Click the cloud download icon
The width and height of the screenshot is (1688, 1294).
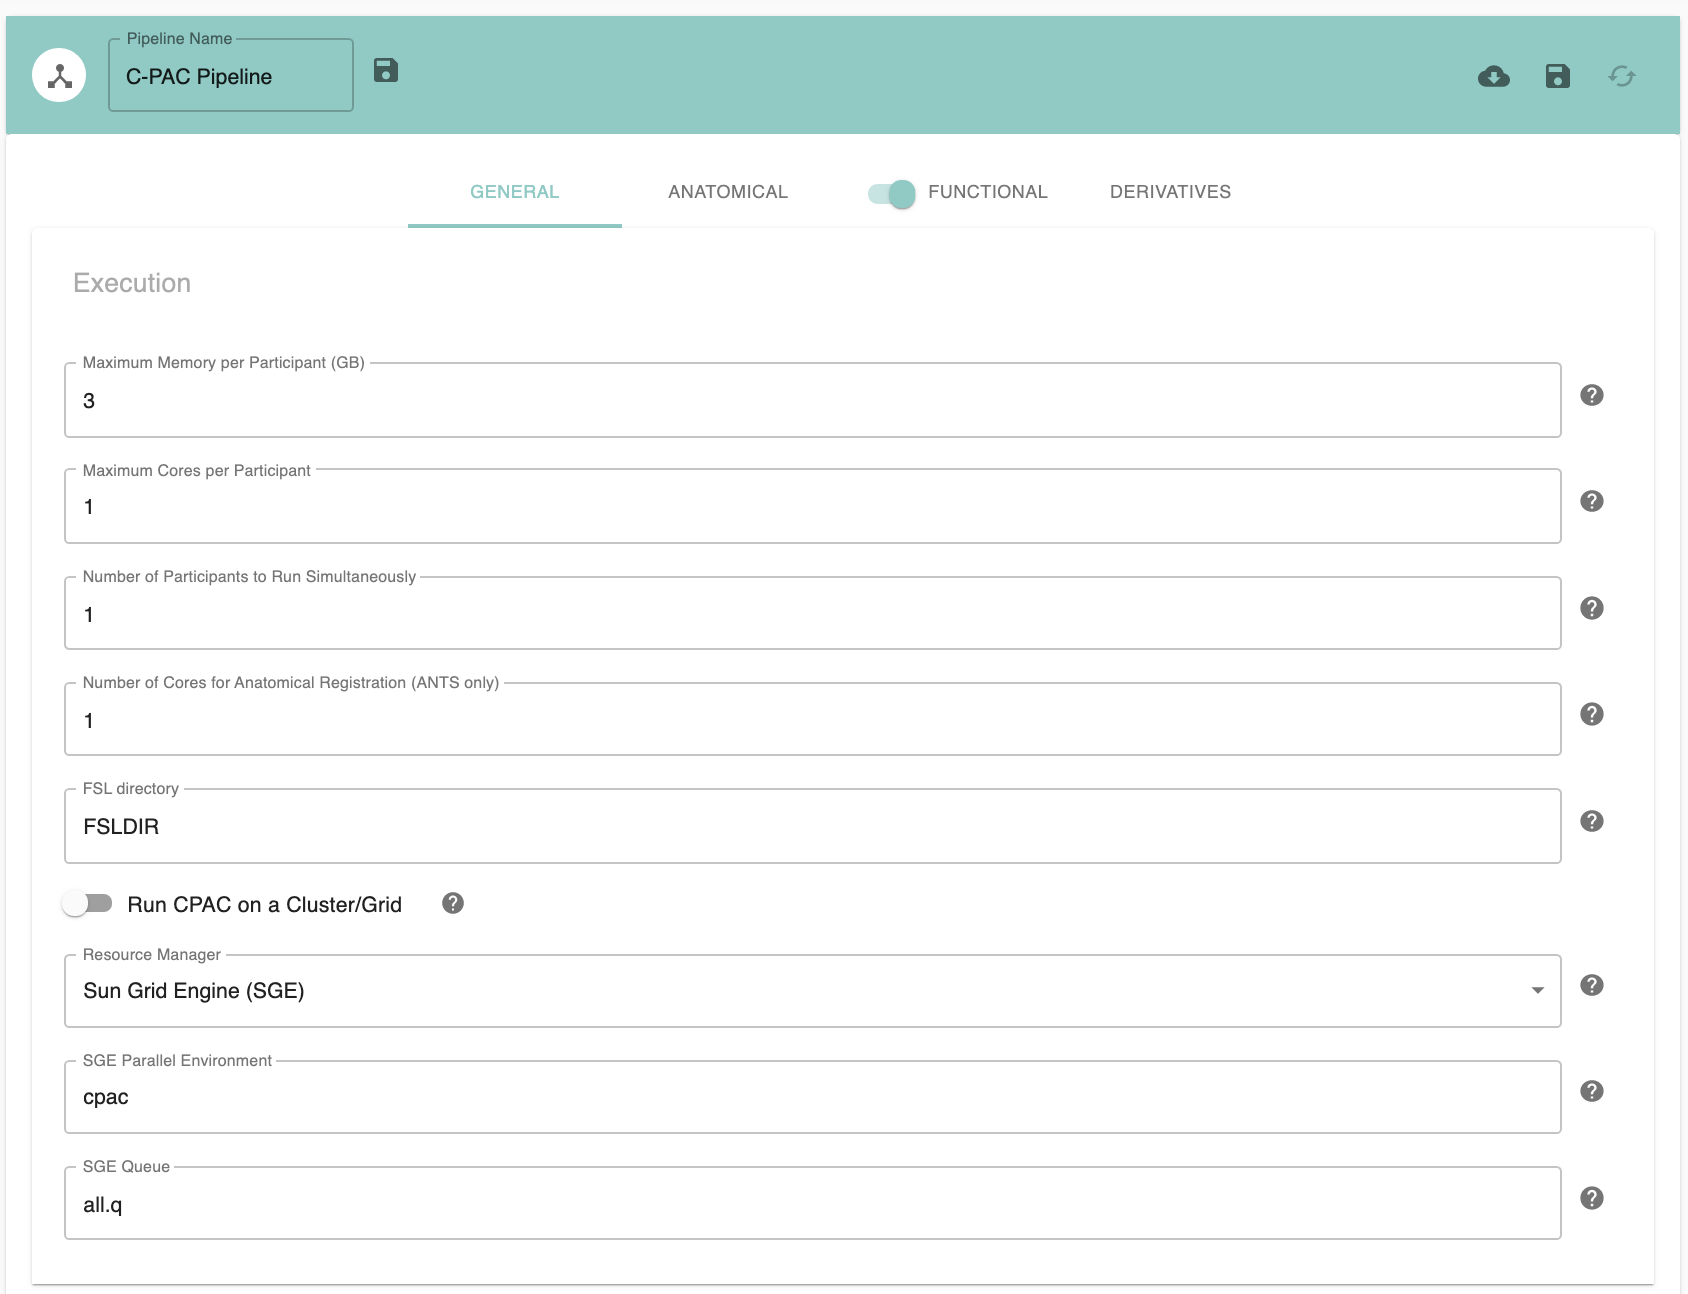click(1493, 77)
